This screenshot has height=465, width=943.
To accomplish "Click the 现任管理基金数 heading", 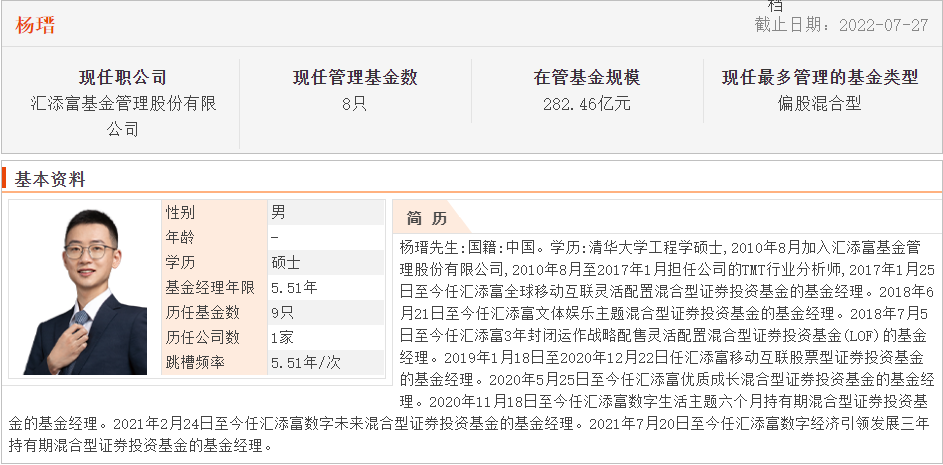I will [355, 78].
